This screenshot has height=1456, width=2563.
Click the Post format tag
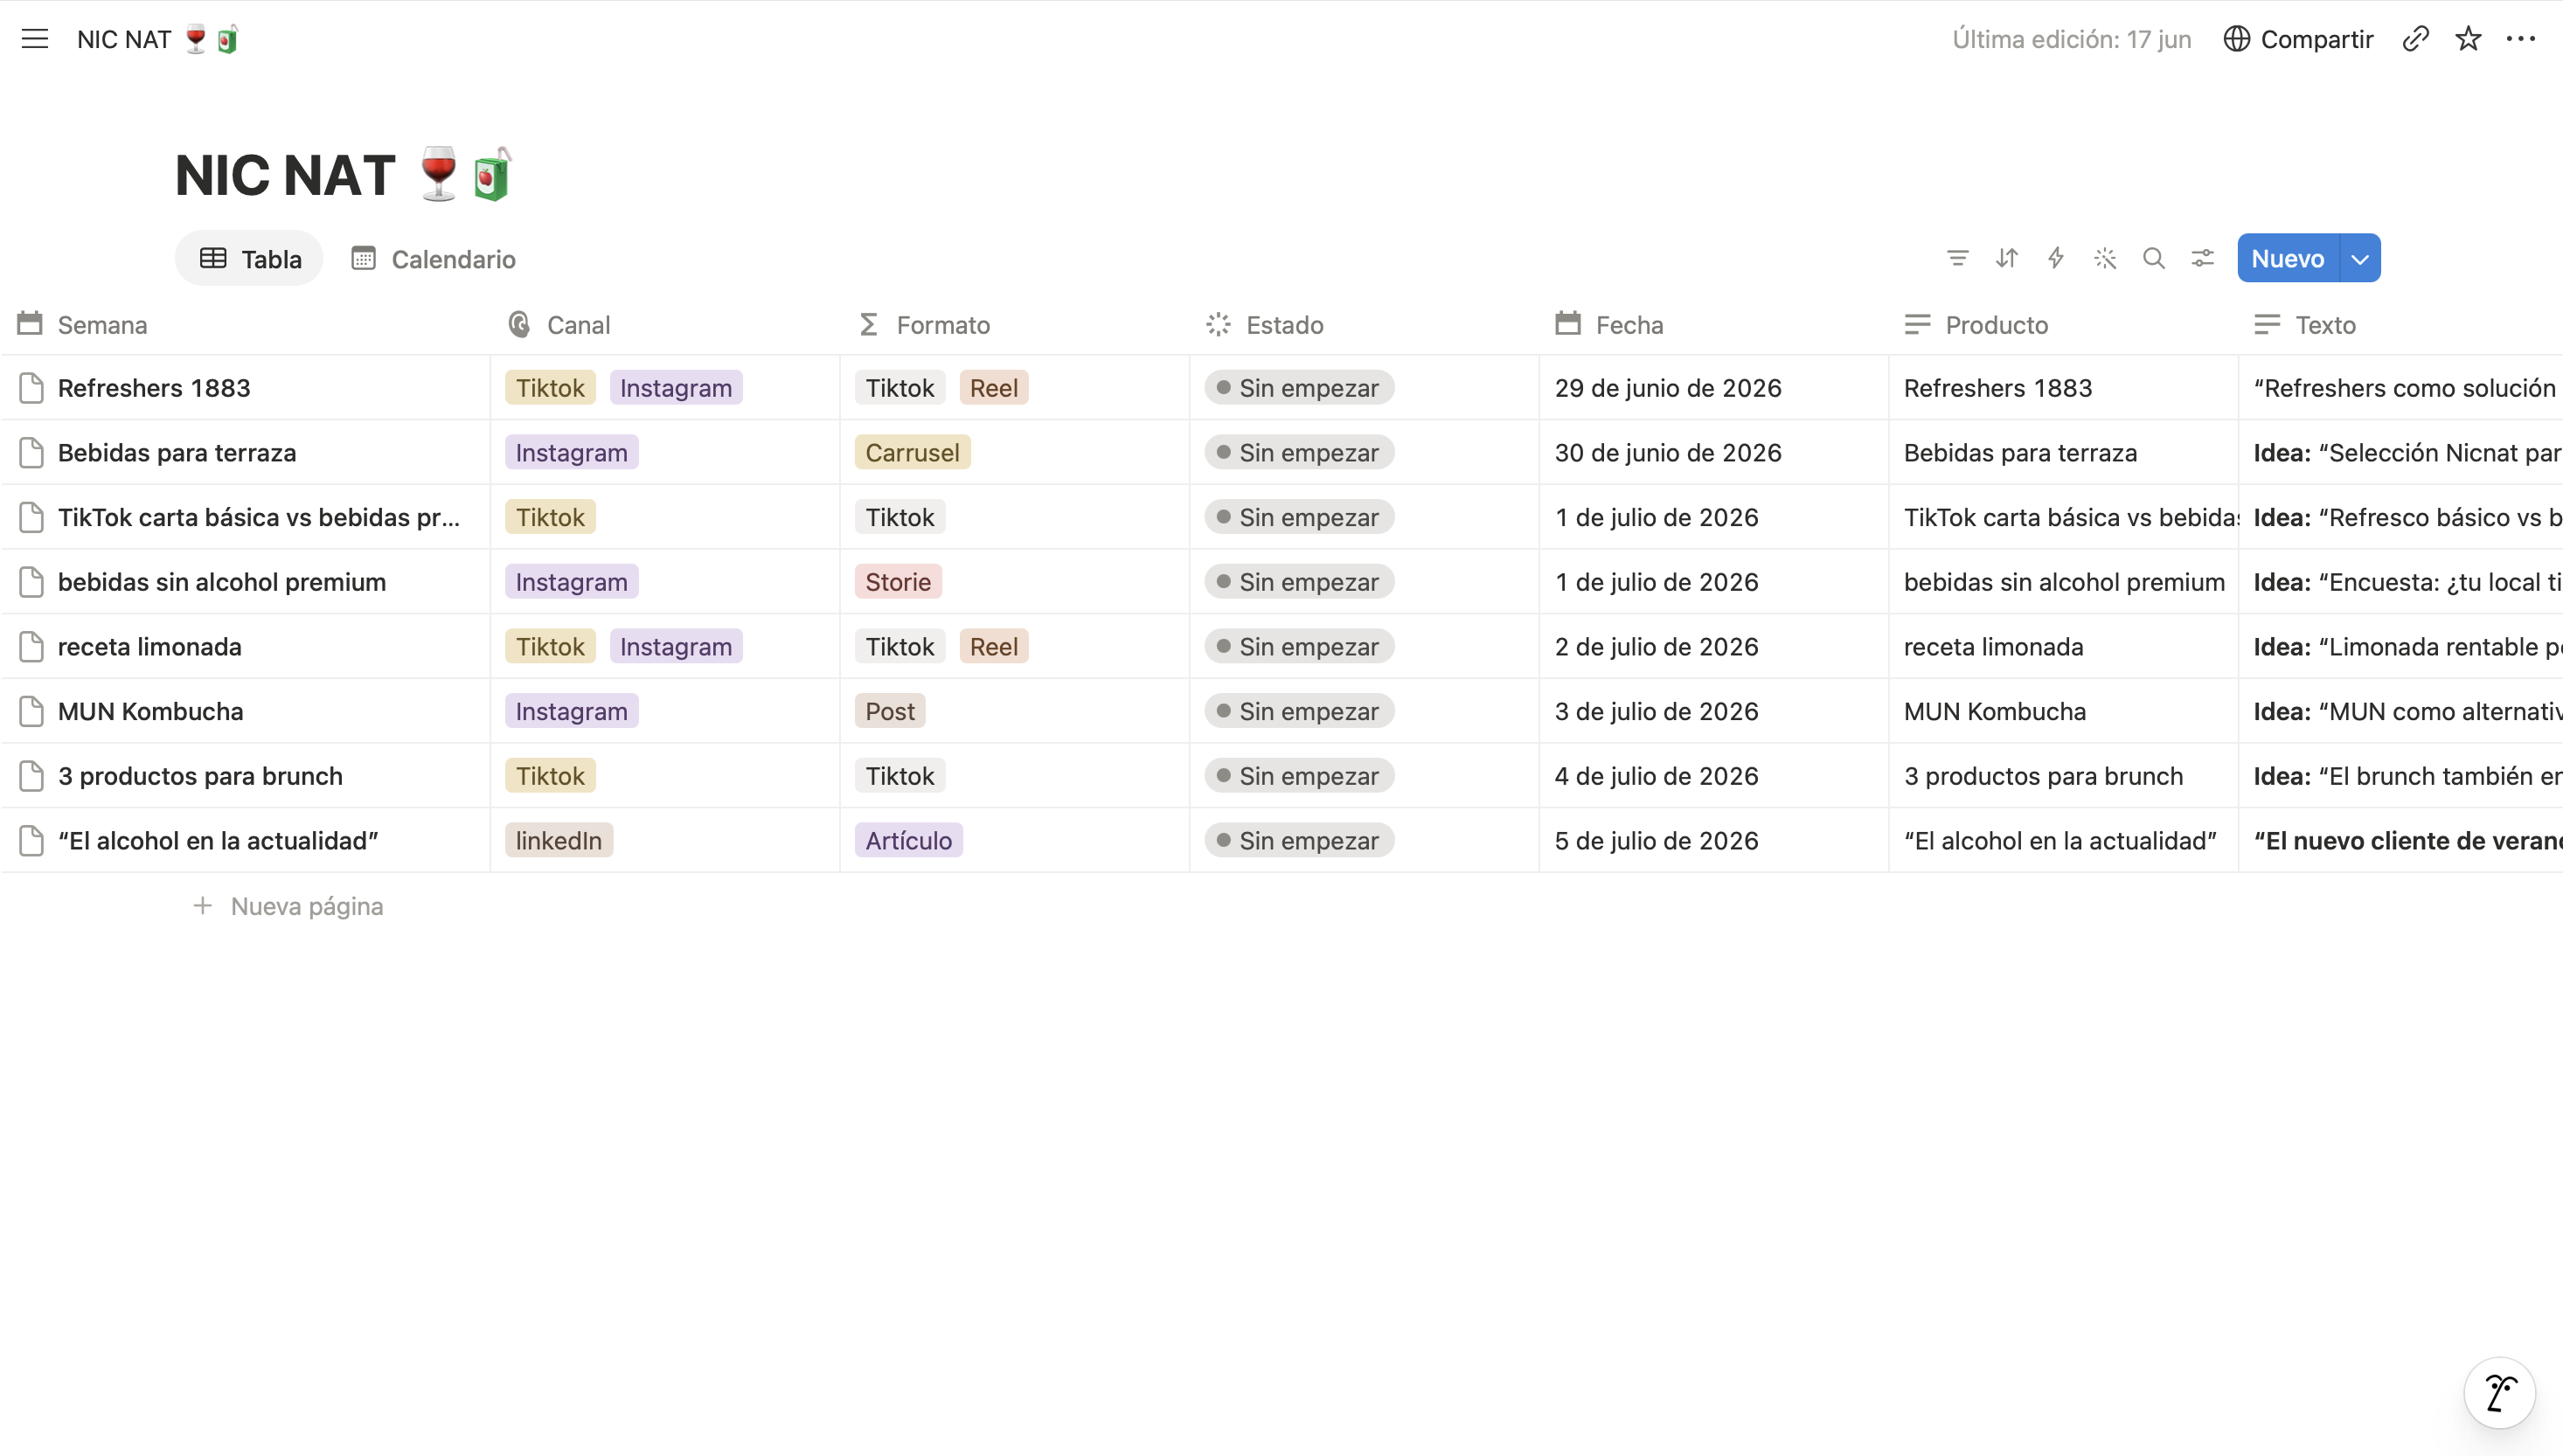tap(890, 711)
